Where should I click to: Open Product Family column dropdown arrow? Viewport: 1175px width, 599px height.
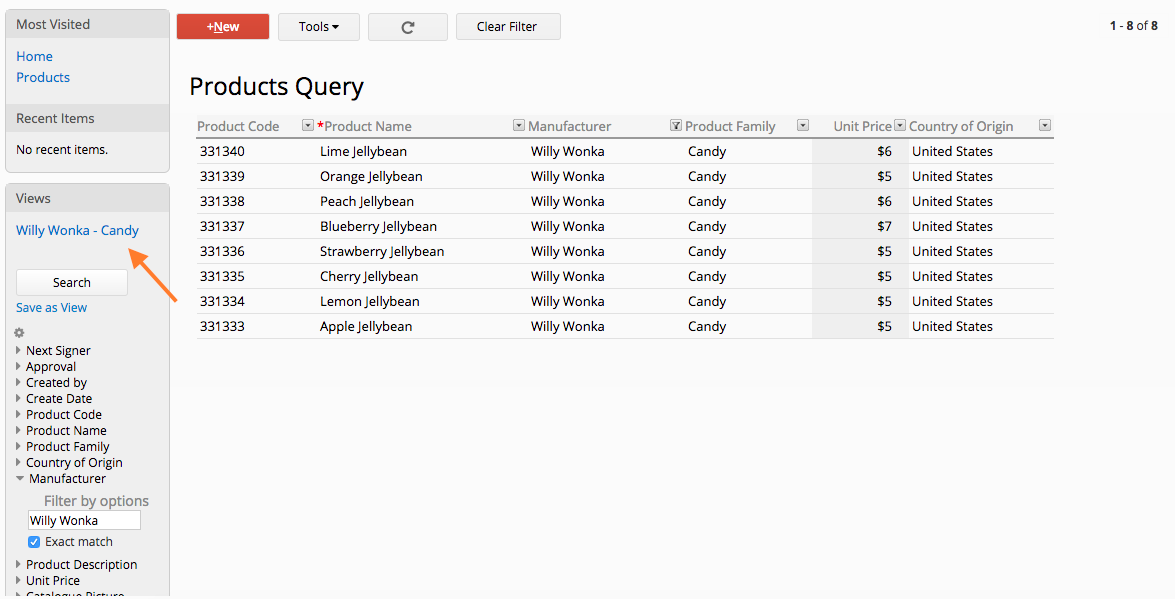[803, 125]
